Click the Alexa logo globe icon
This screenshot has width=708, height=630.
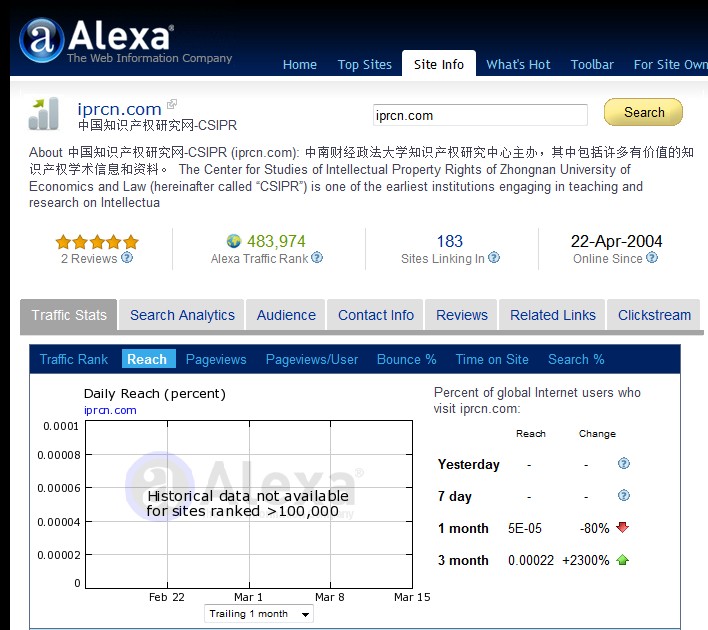click(x=42, y=40)
